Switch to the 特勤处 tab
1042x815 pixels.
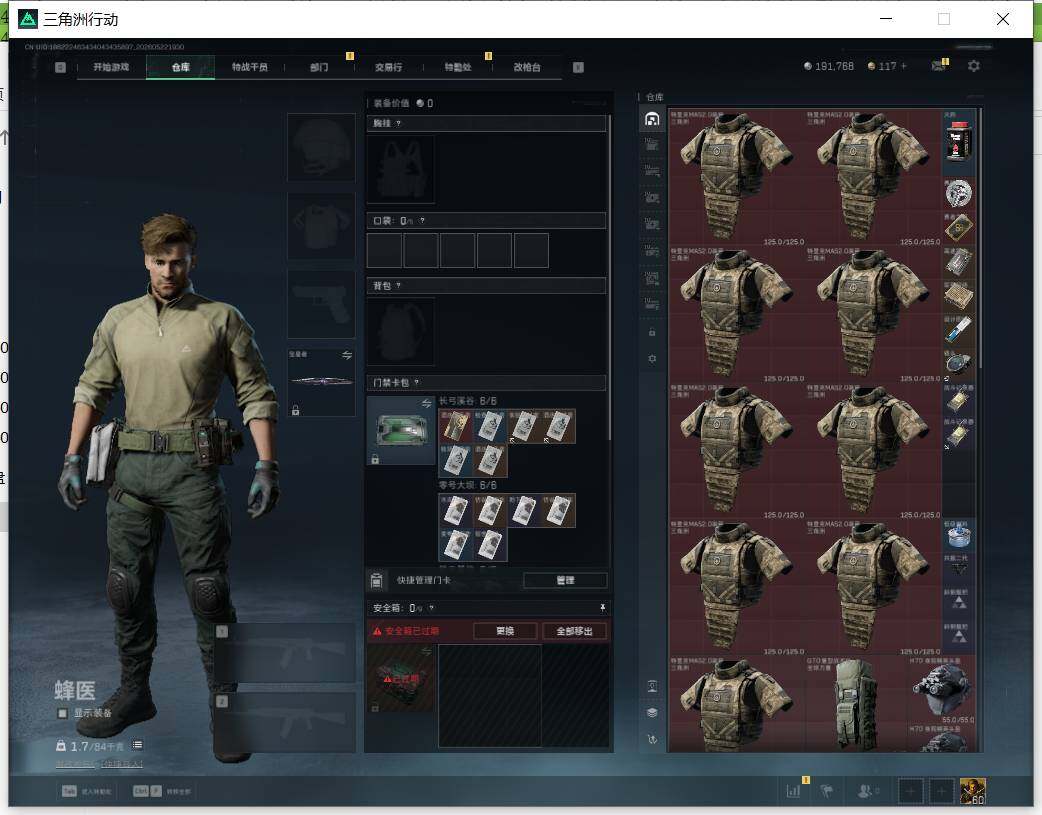click(x=458, y=67)
